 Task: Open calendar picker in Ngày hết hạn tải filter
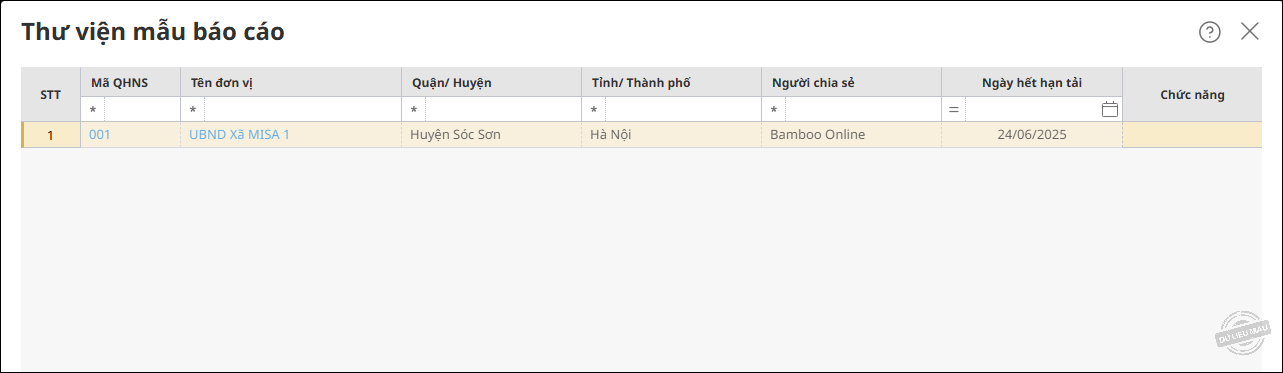1109,109
